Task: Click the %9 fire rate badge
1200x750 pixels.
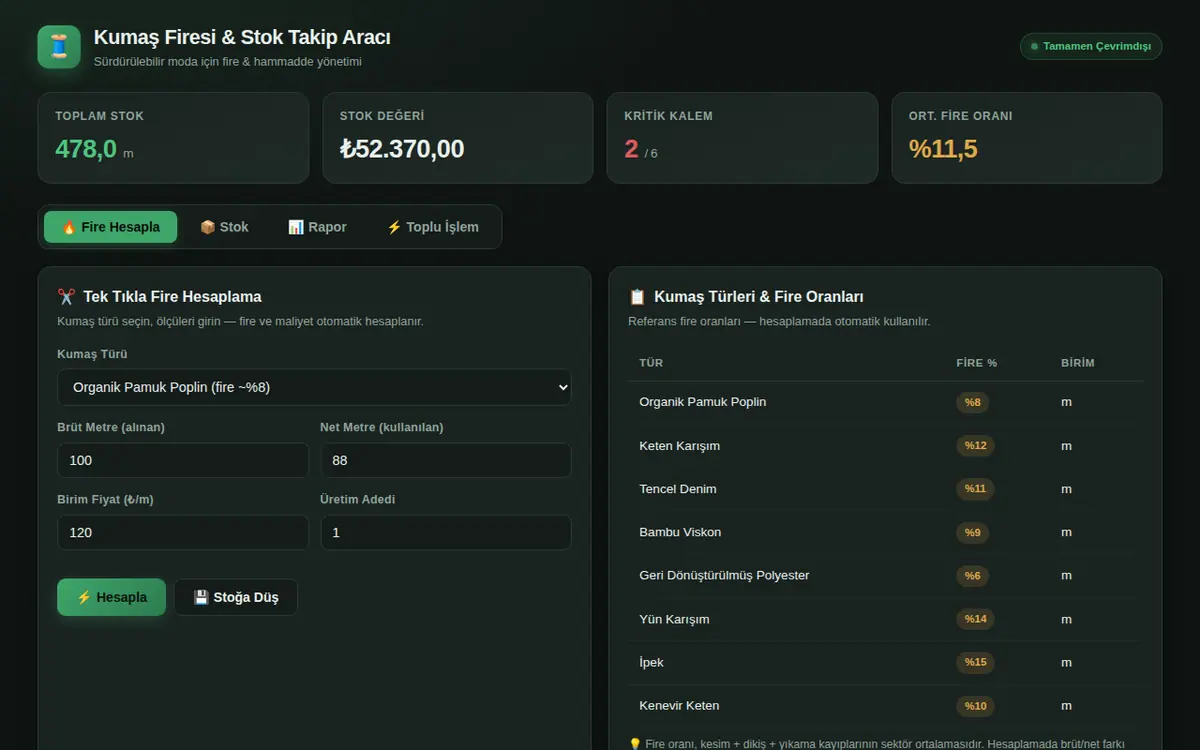Action: [972, 532]
